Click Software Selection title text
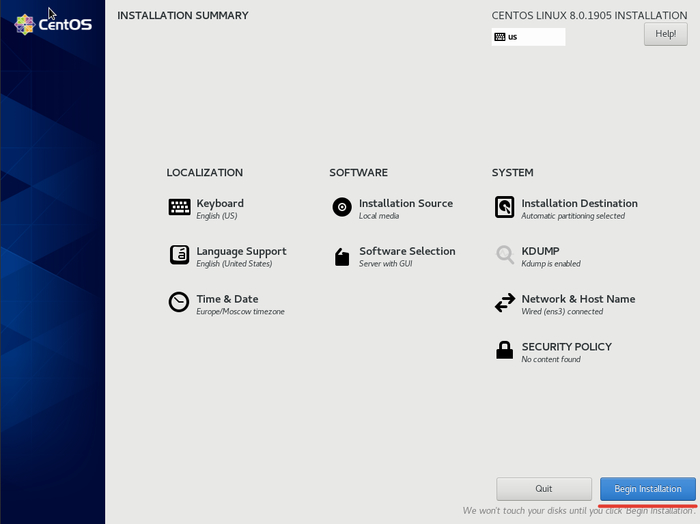Screen dimensions: 700x524 coord(407,251)
